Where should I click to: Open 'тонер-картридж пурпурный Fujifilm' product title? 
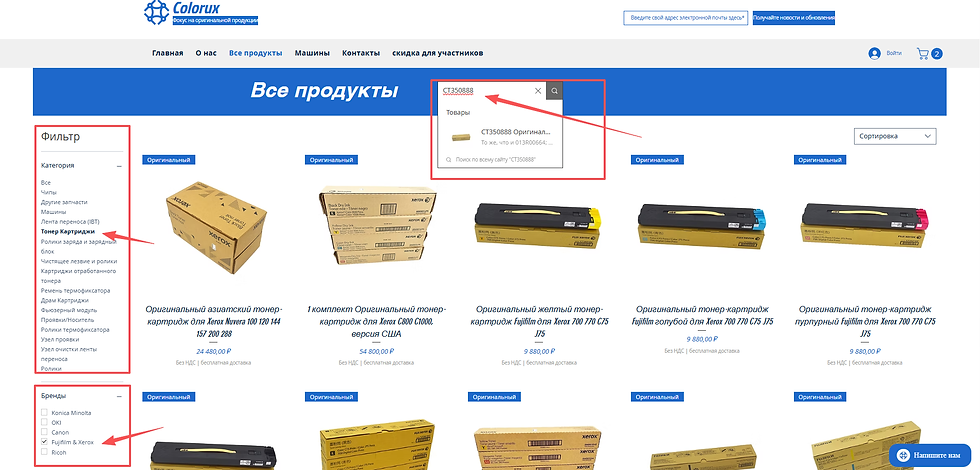coord(866,321)
